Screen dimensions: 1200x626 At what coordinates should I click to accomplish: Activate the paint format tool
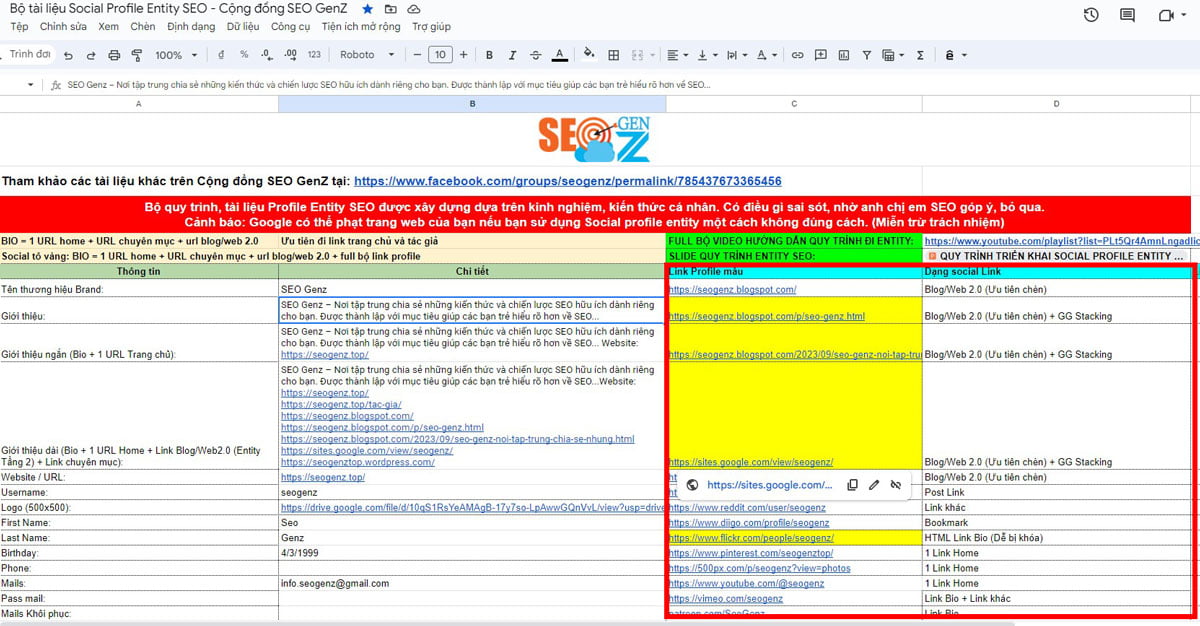pos(136,55)
